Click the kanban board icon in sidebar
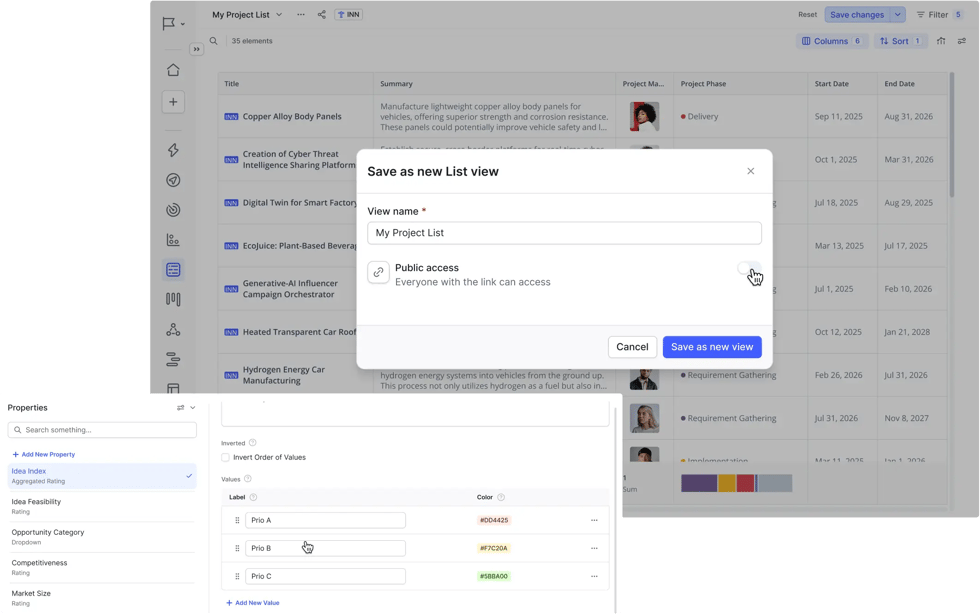 click(x=173, y=299)
